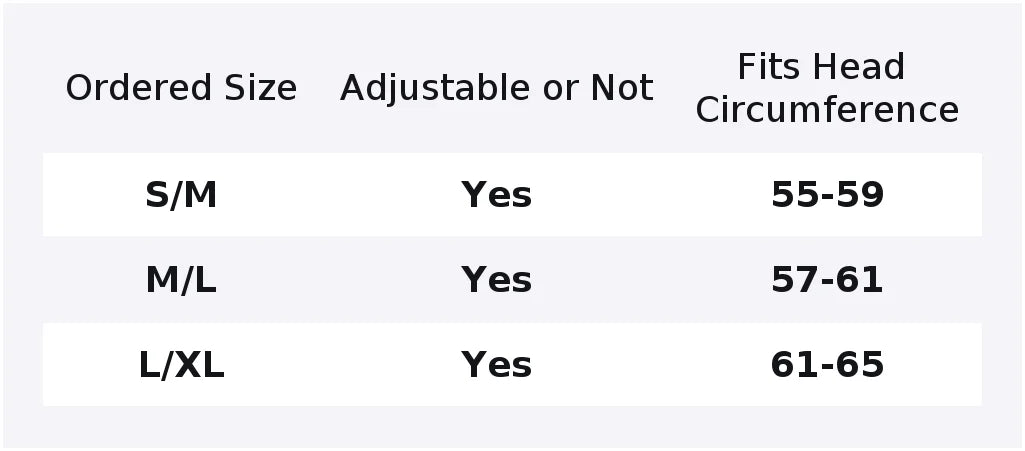
Task: Click the words Fits Head in the header
Action: (821, 67)
